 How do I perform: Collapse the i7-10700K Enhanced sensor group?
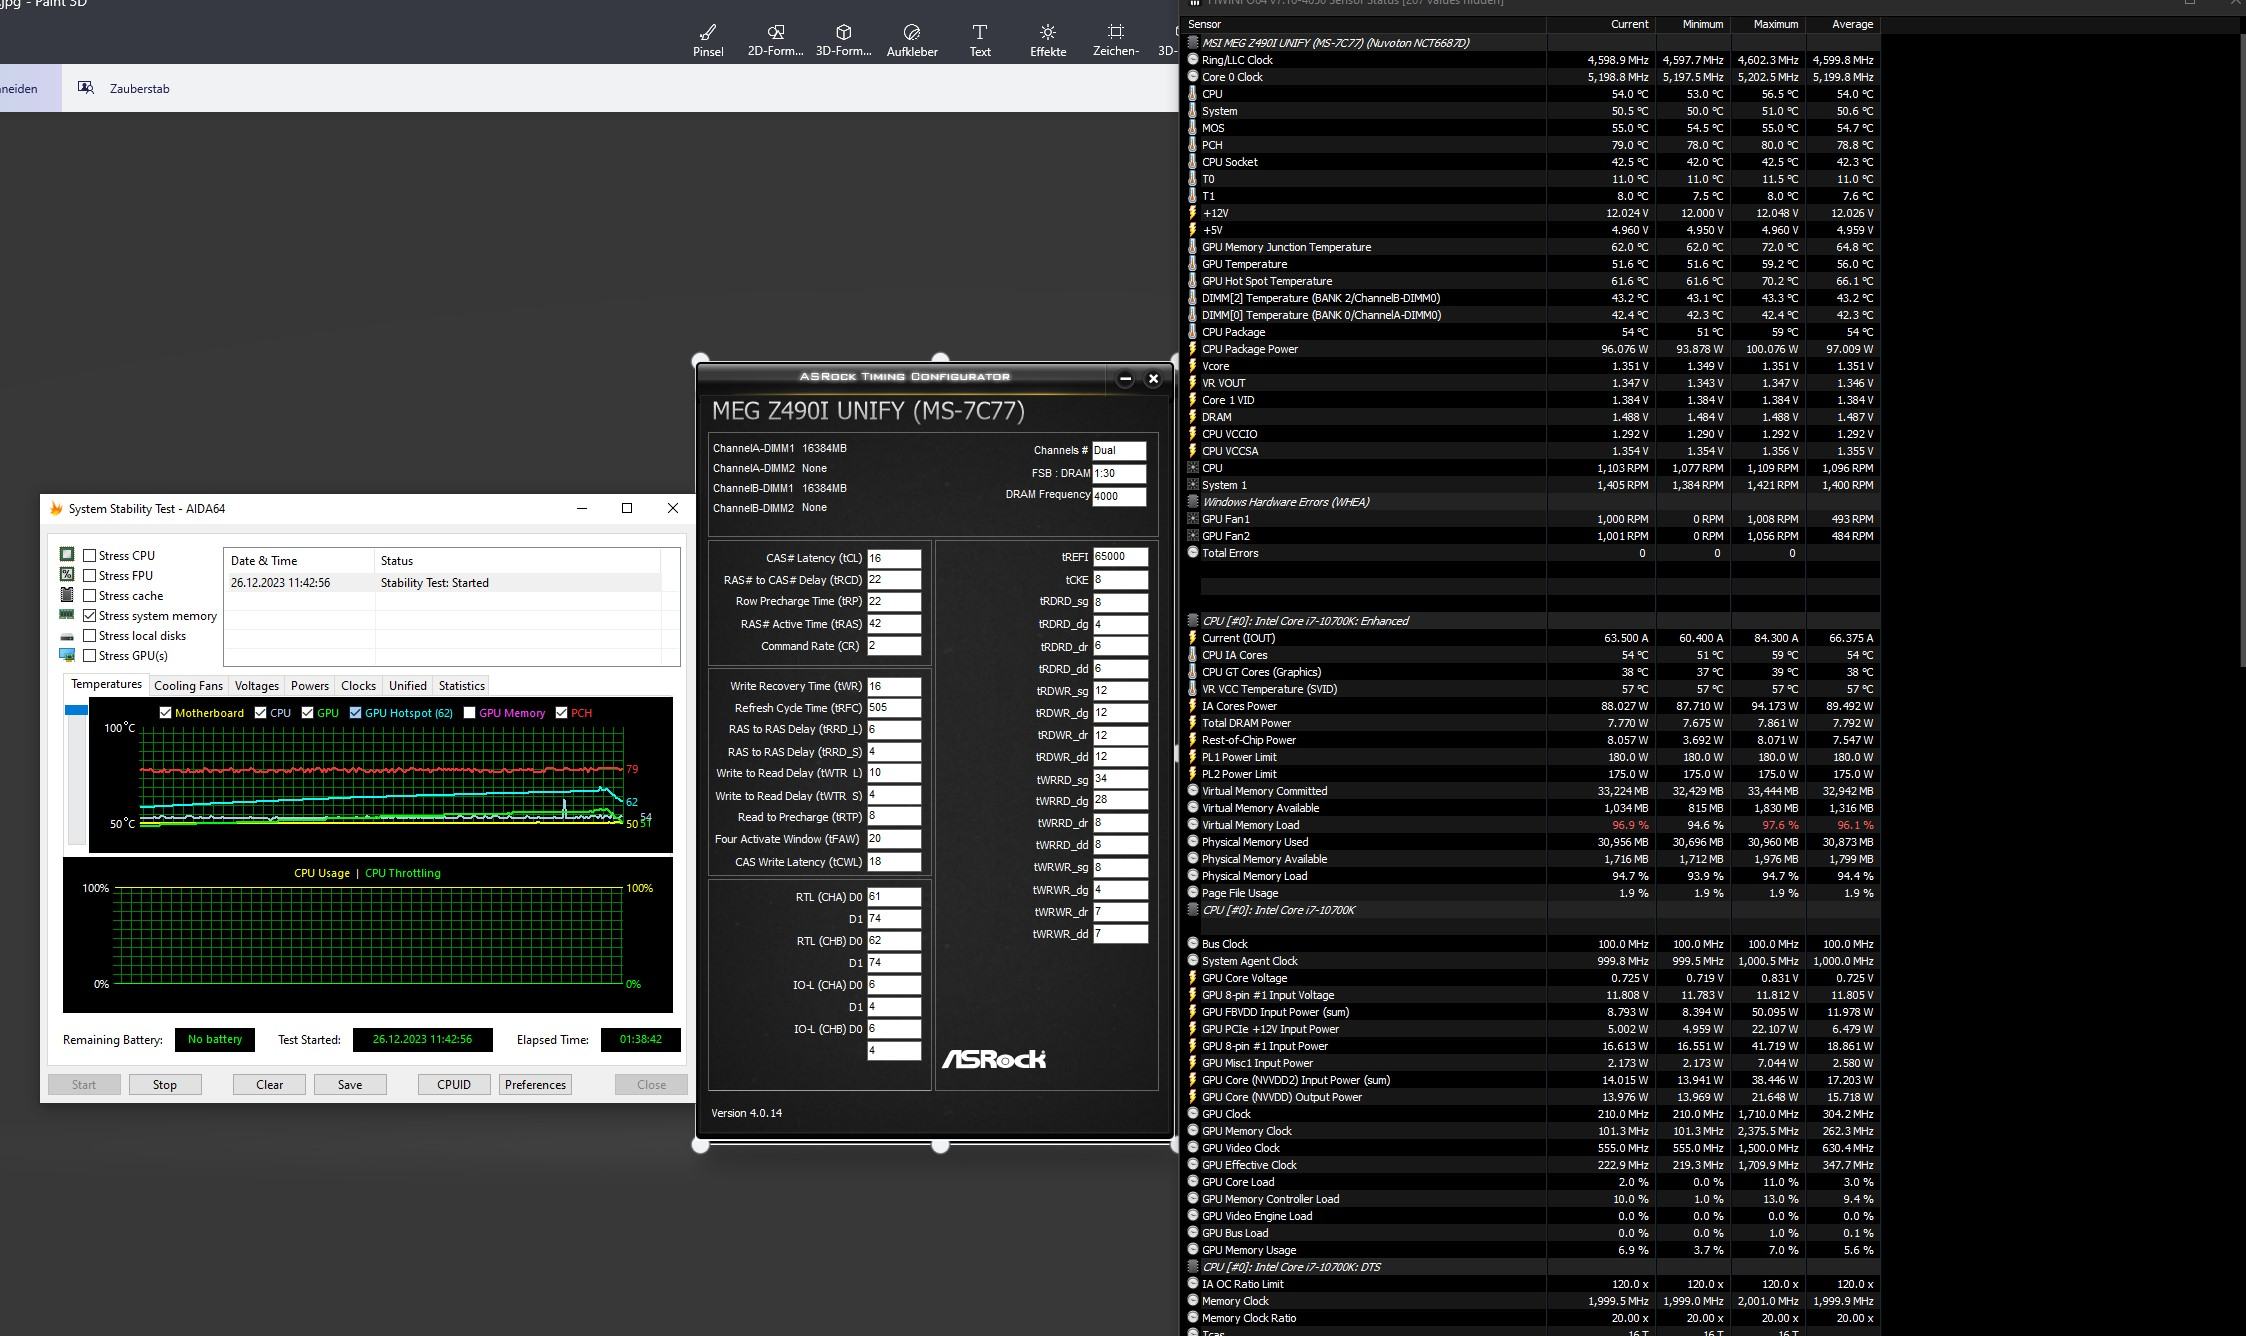[1193, 621]
